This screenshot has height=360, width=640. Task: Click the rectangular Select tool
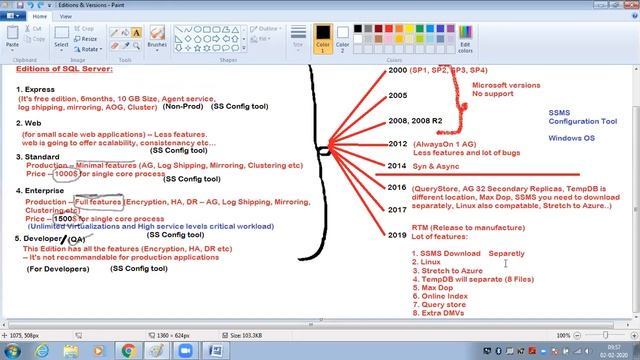pos(61,33)
